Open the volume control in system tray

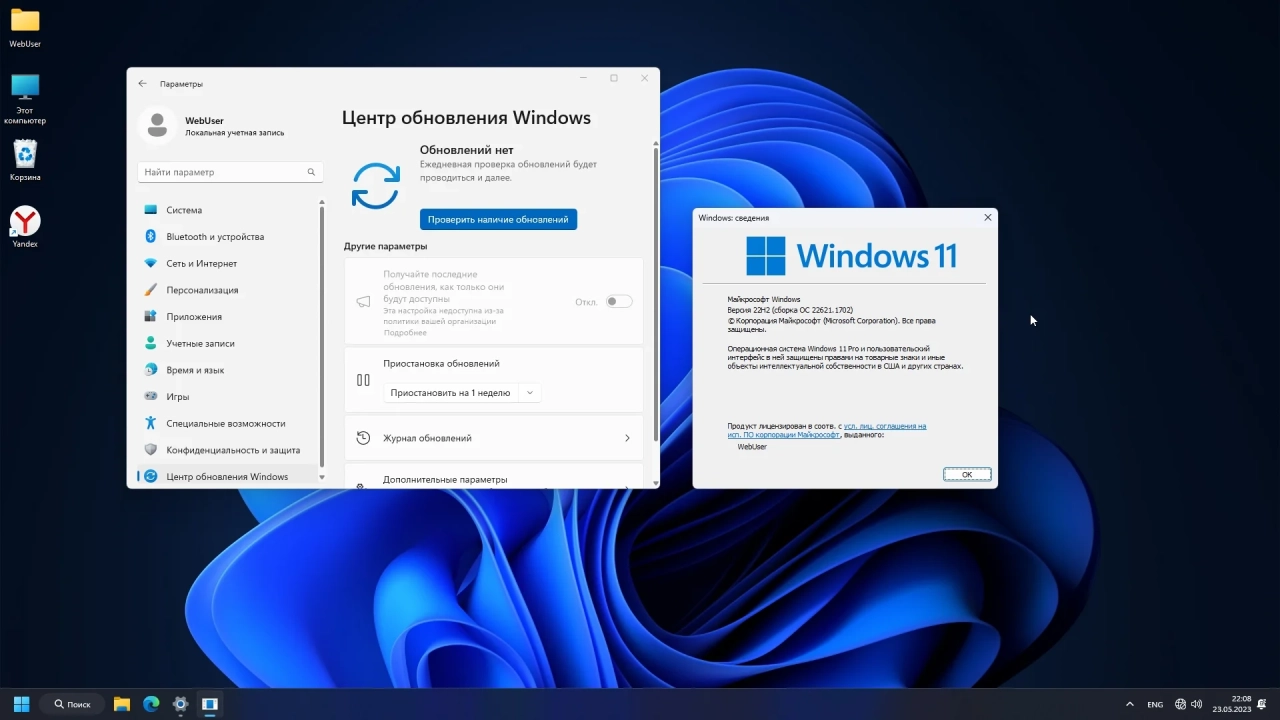1197,704
